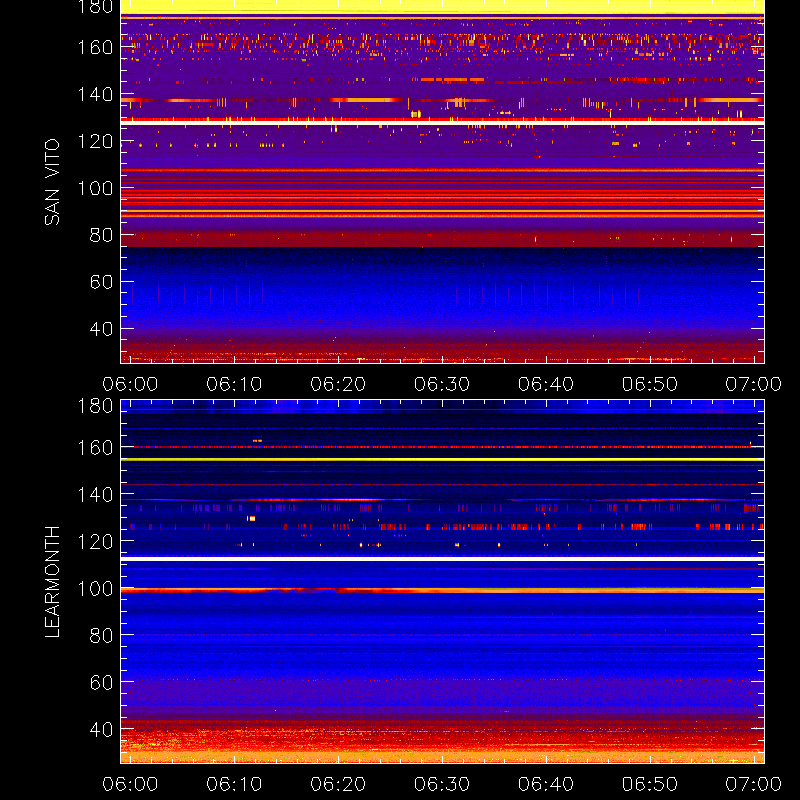Click the 06:20 time label under Learmonth plot
The image size is (800, 800).
[x=338, y=784]
